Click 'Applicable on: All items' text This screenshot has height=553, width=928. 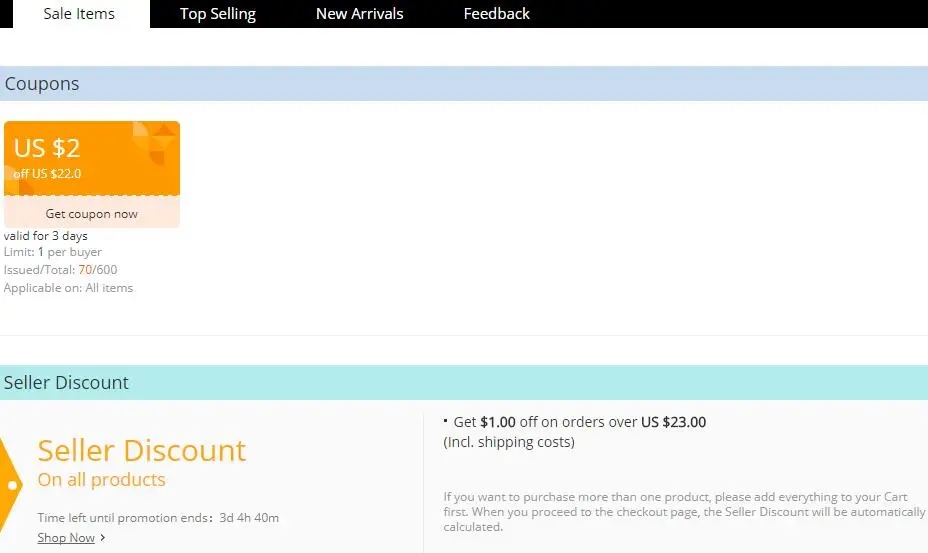click(x=68, y=288)
